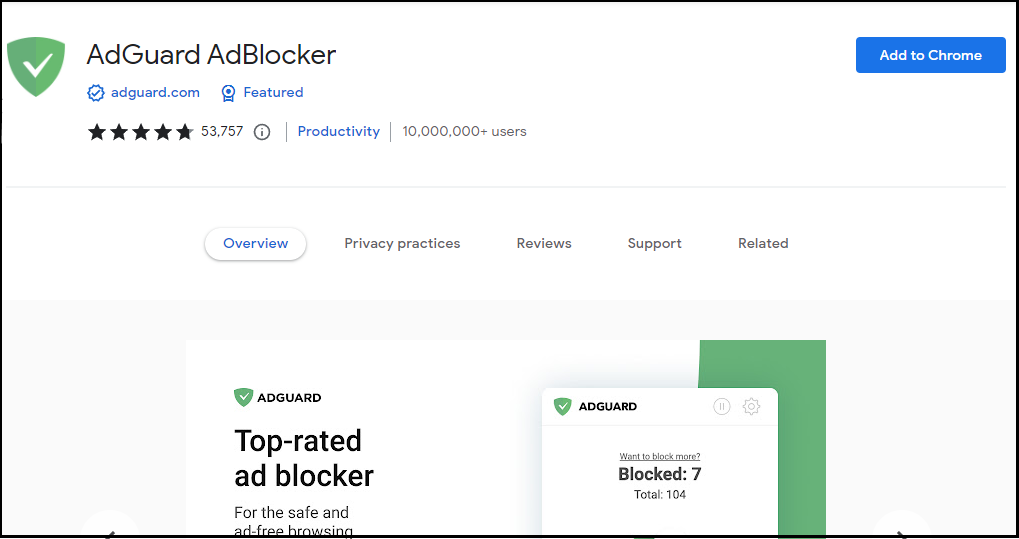The image size is (1019, 539).
Task: Click the Top-rated ad blocker heading
Action: click(303, 458)
